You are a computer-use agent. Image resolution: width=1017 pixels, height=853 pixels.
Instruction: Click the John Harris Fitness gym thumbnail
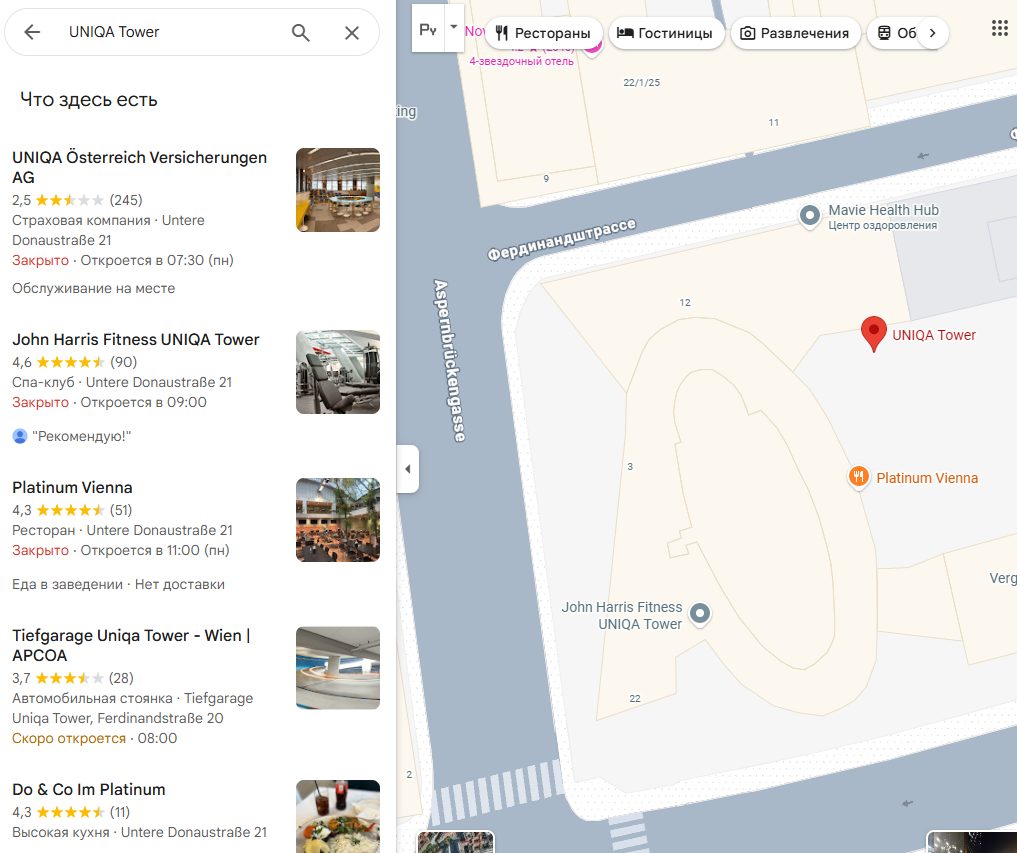coord(337,372)
